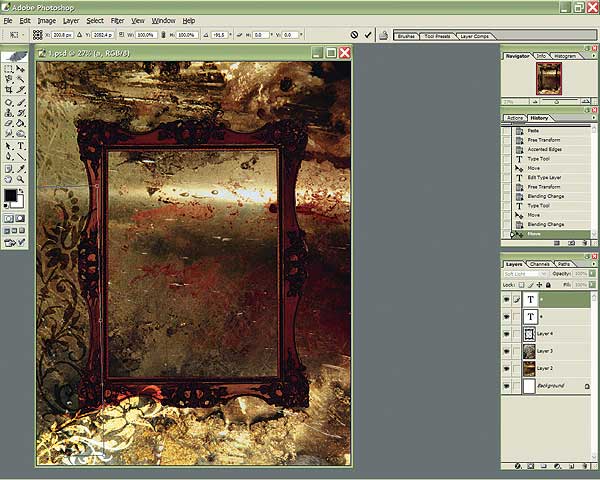Toggle visibility of Layer 2
This screenshot has height=480, width=600.
coord(507,368)
